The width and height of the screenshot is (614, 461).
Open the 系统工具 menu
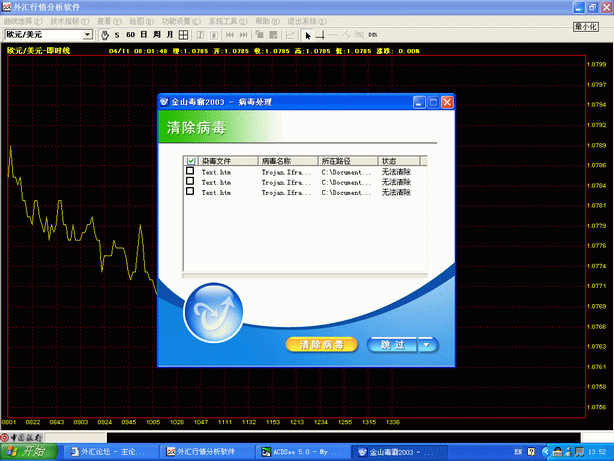click(x=228, y=21)
